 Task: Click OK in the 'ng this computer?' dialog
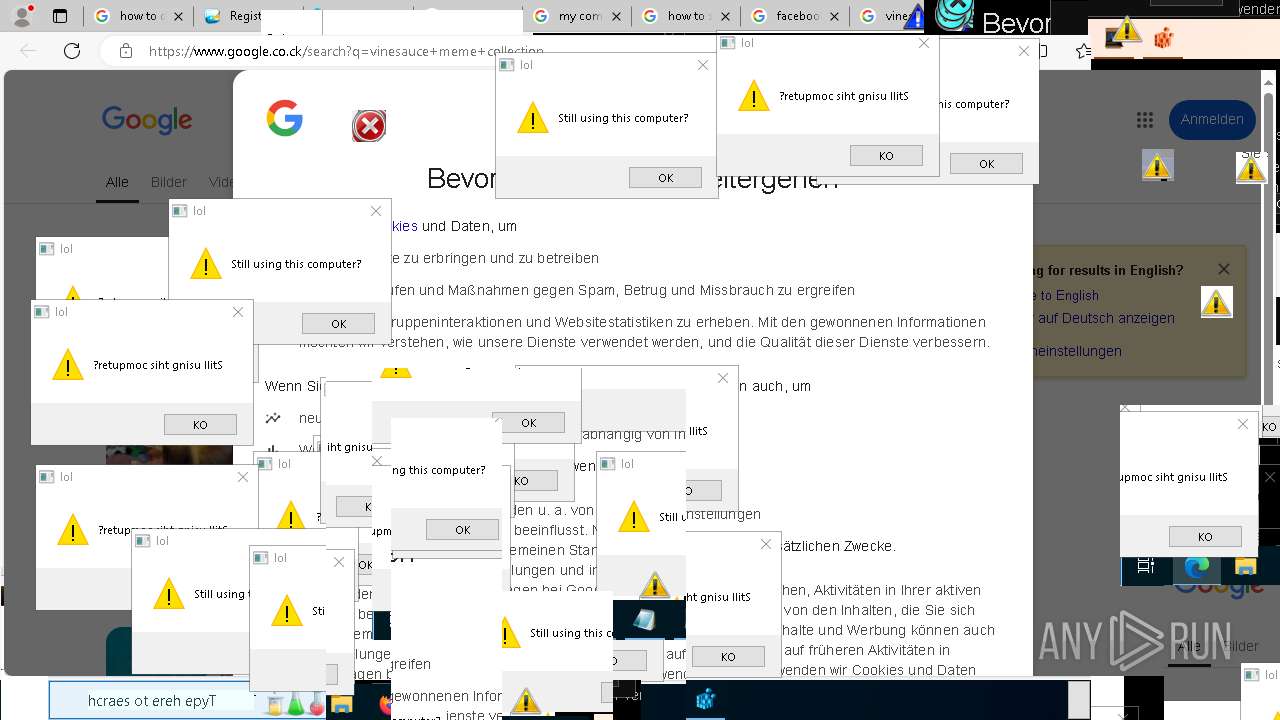point(462,529)
